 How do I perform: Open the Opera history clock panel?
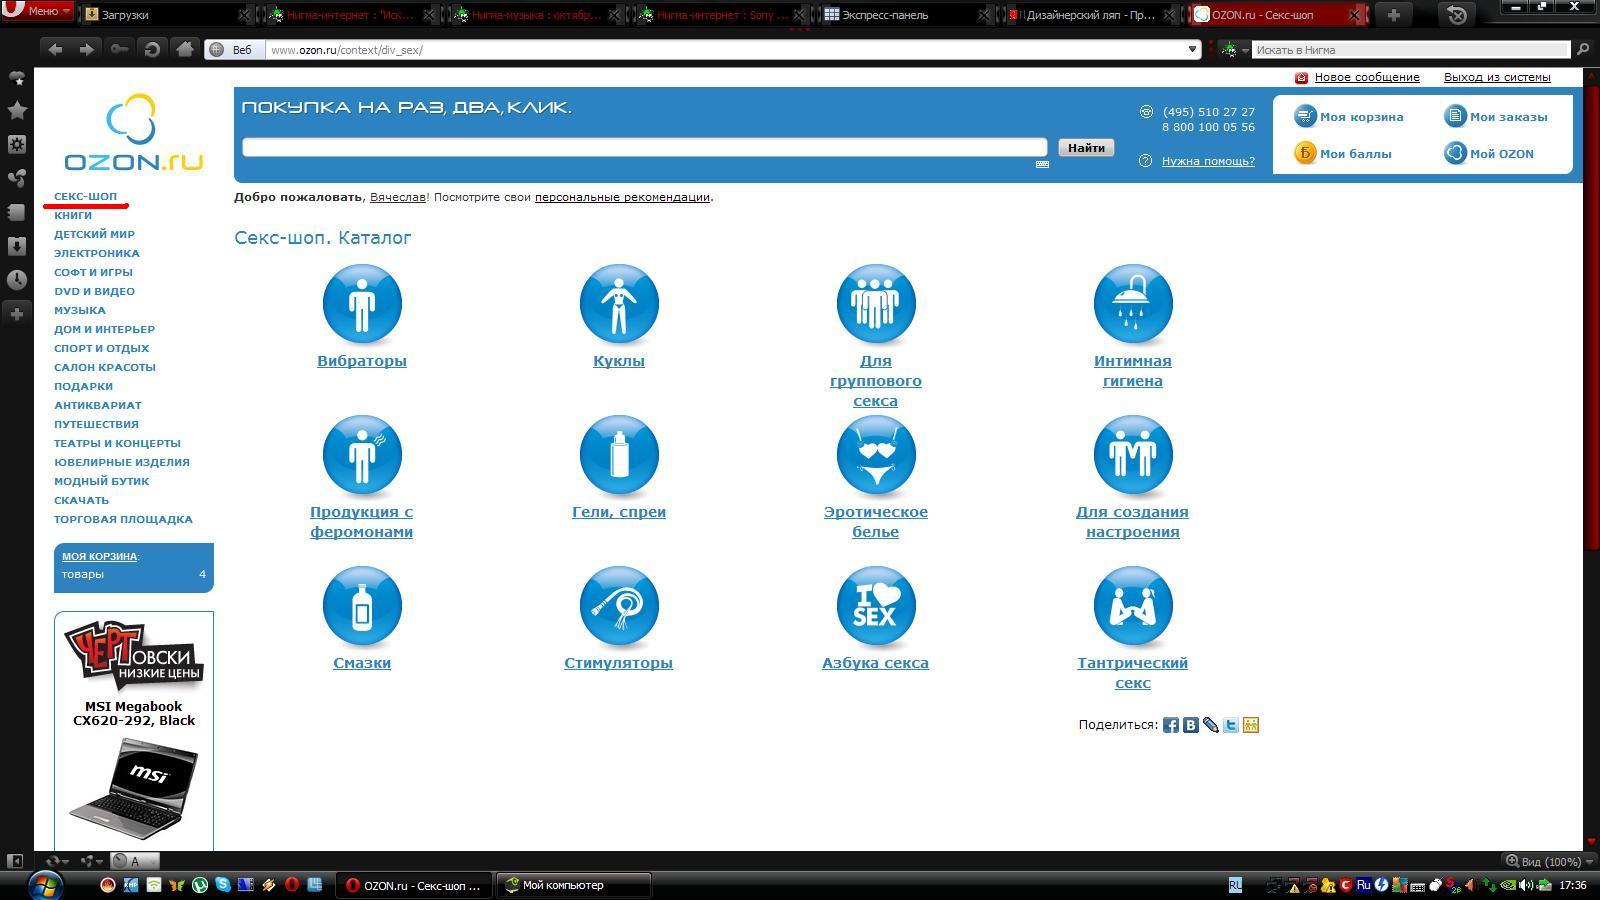coord(17,280)
